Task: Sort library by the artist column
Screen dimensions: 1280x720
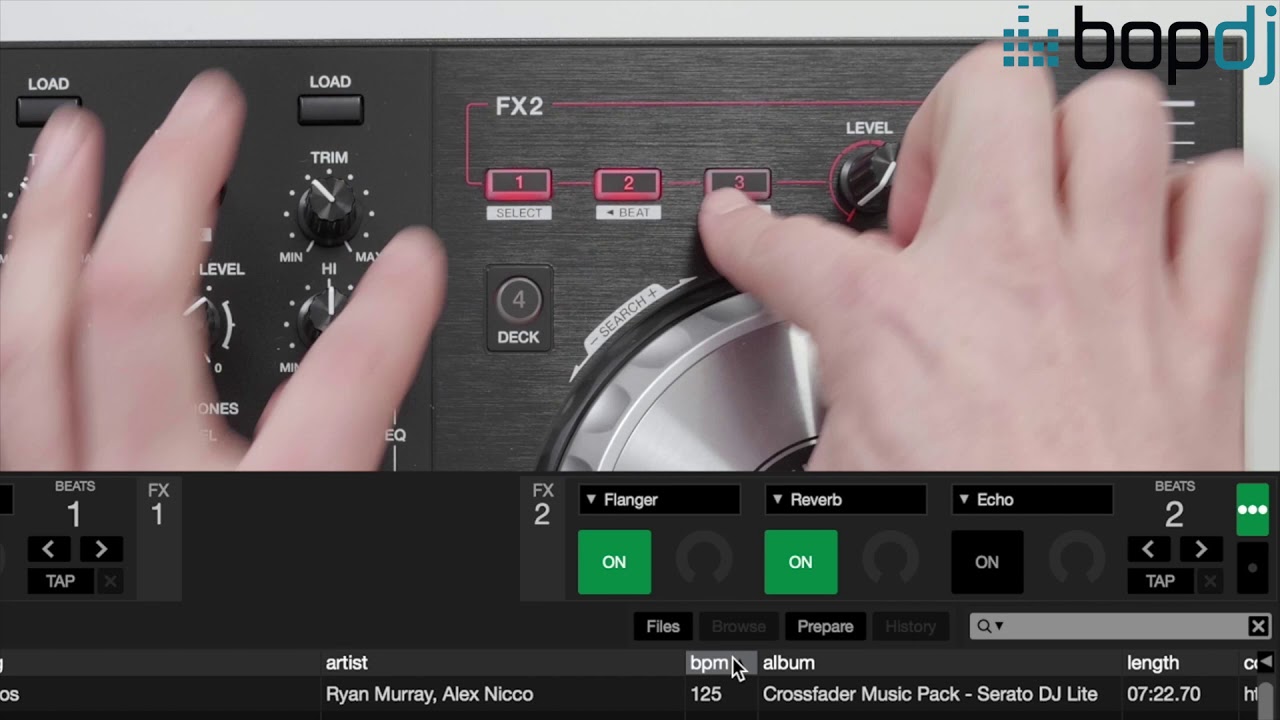Action: (503, 663)
